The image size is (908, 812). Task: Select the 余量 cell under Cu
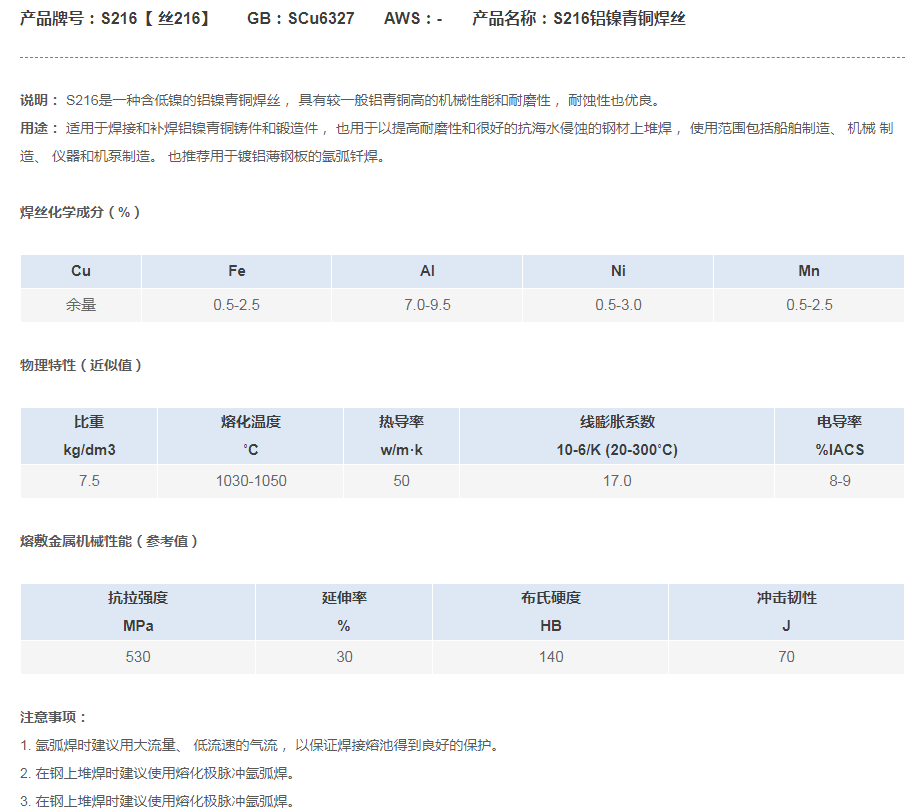tap(81, 304)
